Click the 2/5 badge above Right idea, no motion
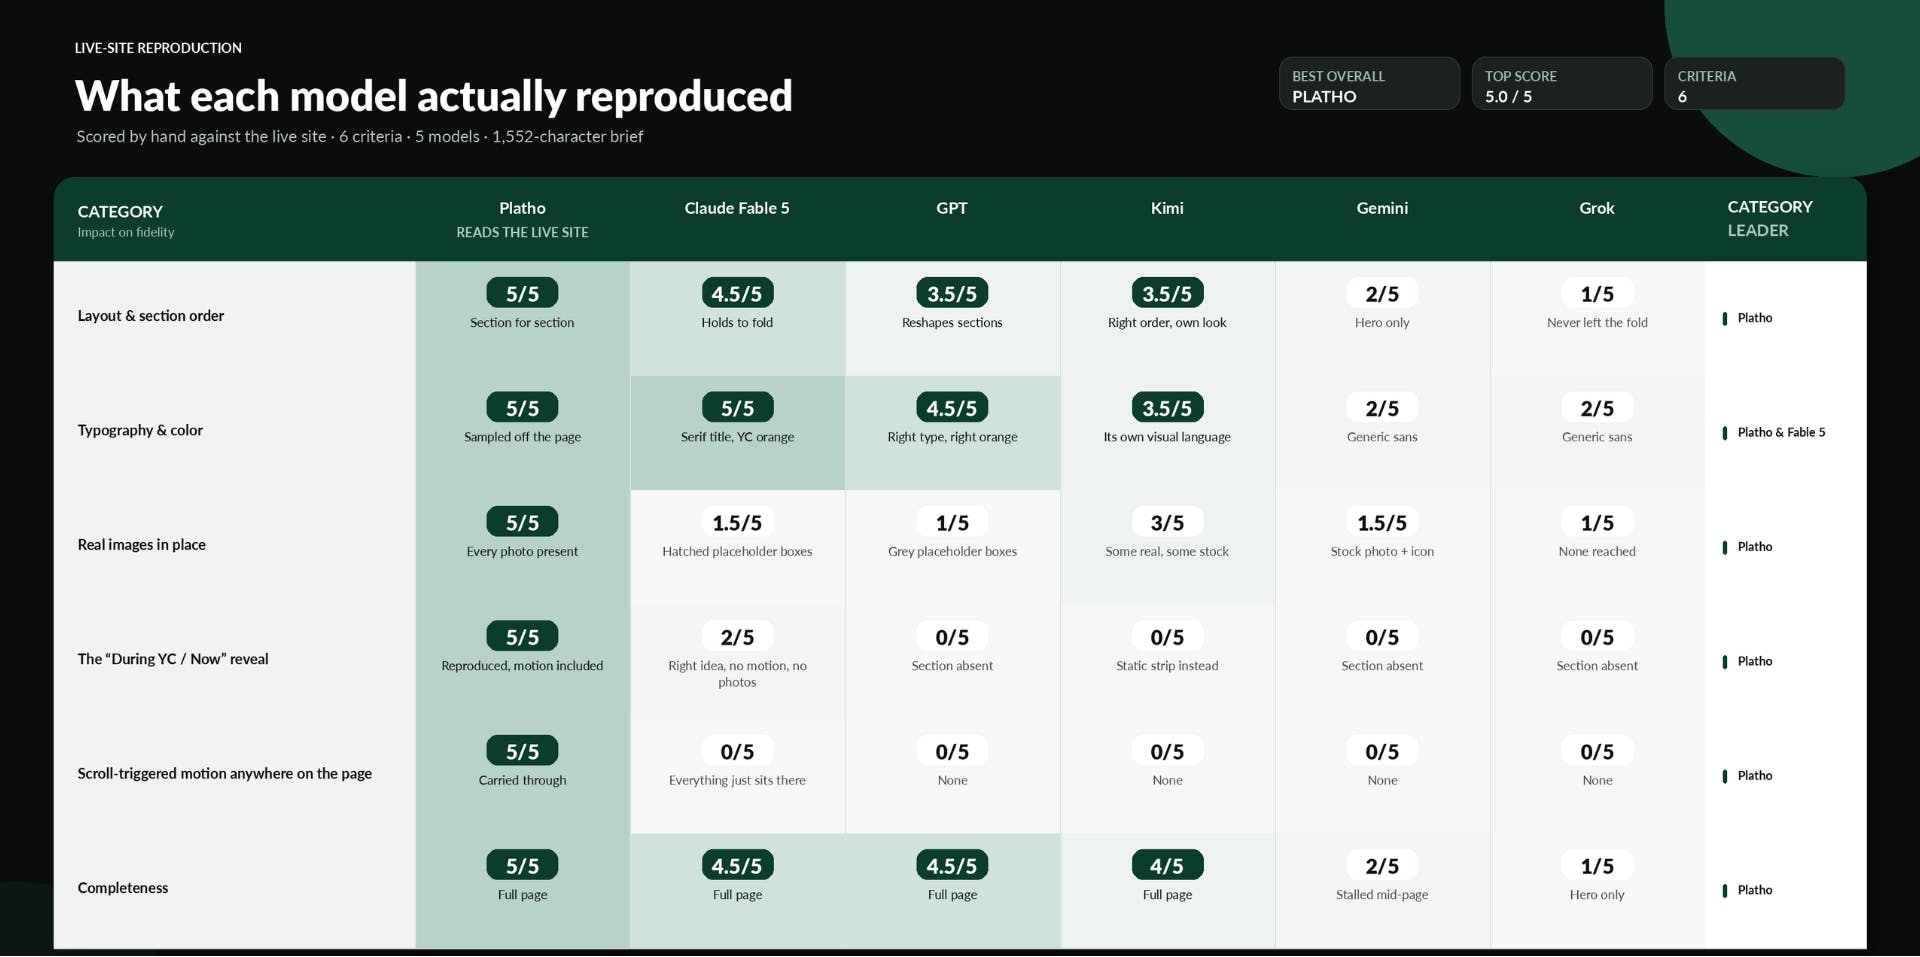This screenshot has height=957, width=1920. click(737, 637)
